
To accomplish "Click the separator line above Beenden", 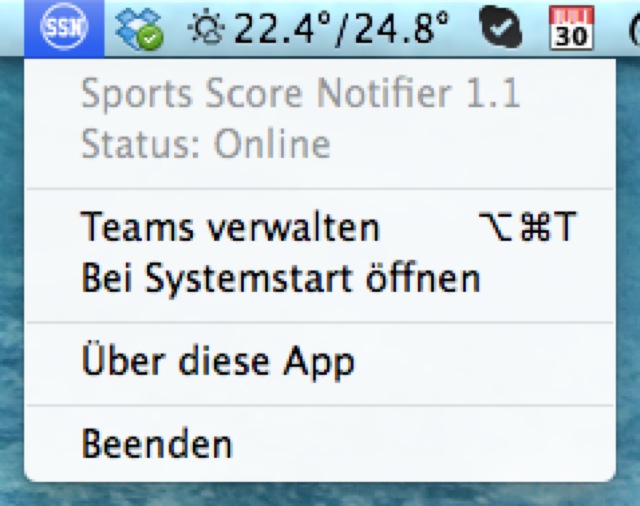I will 320,405.
